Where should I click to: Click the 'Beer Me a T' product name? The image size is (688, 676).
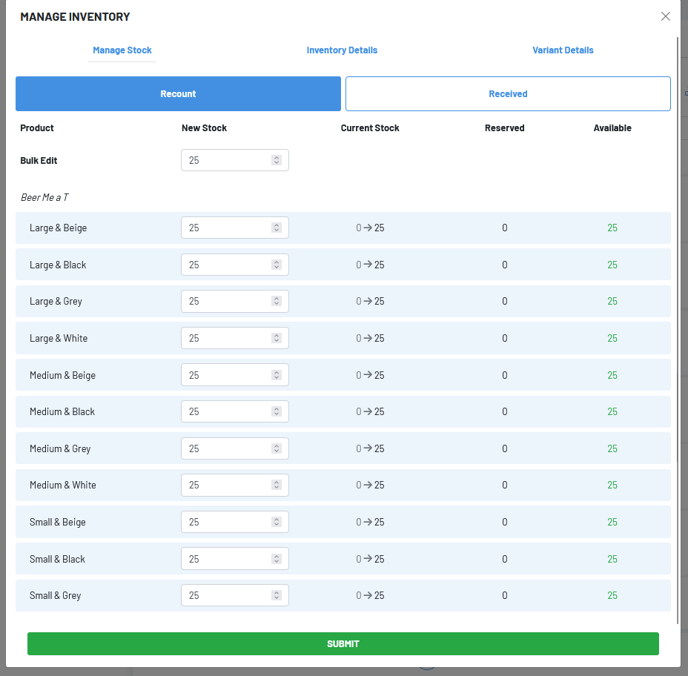tap(44, 197)
